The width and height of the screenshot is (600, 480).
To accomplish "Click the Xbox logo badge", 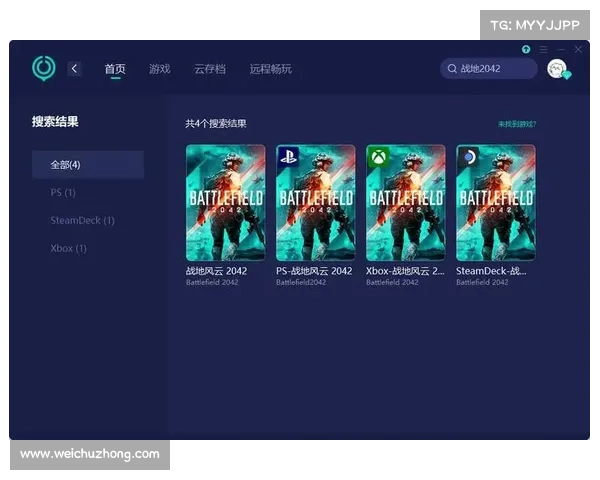I will click(378, 157).
